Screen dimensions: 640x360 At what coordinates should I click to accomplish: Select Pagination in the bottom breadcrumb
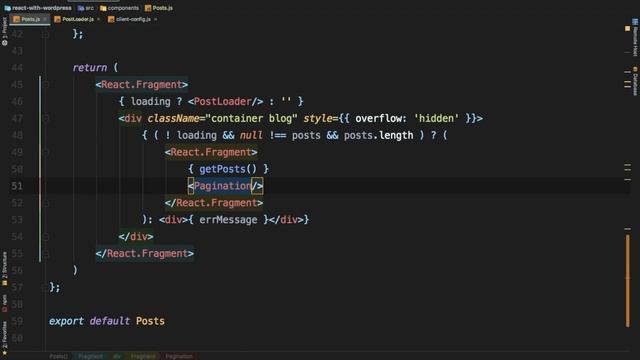(x=179, y=356)
